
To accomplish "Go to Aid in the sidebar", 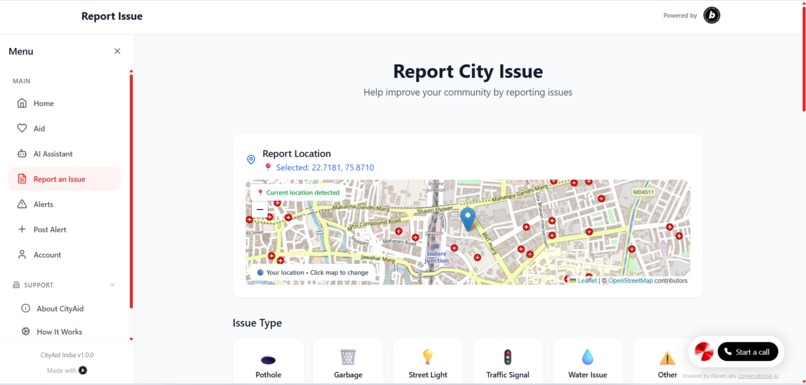I will click(x=64, y=129).
